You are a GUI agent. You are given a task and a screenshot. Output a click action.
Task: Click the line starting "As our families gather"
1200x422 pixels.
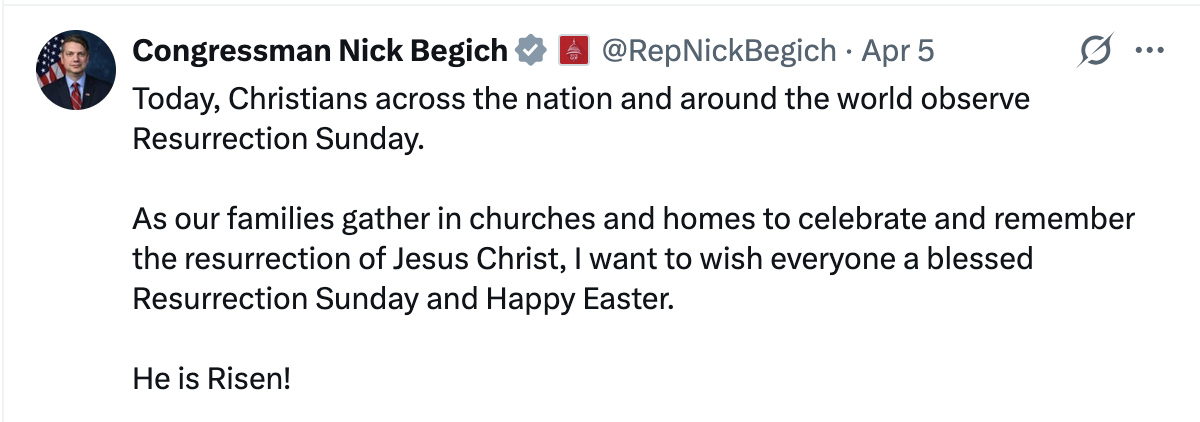point(633,219)
